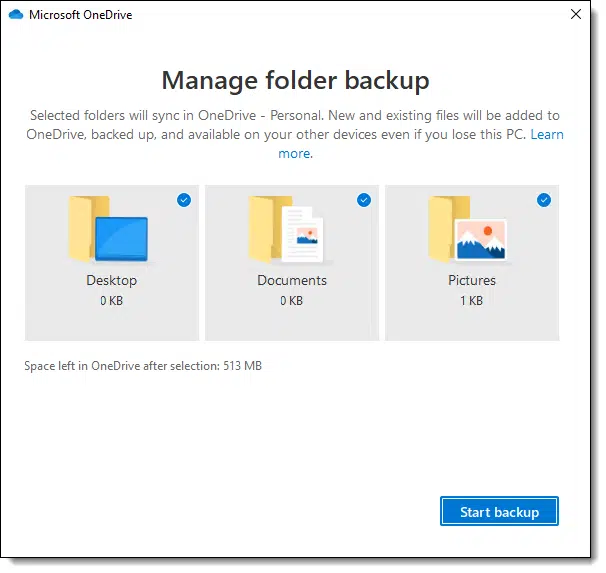The height and width of the screenshot is (573, 606).
Task: Click the Desktop size '0 KB'
Action: pyautogui.click(x=112, y=301)
